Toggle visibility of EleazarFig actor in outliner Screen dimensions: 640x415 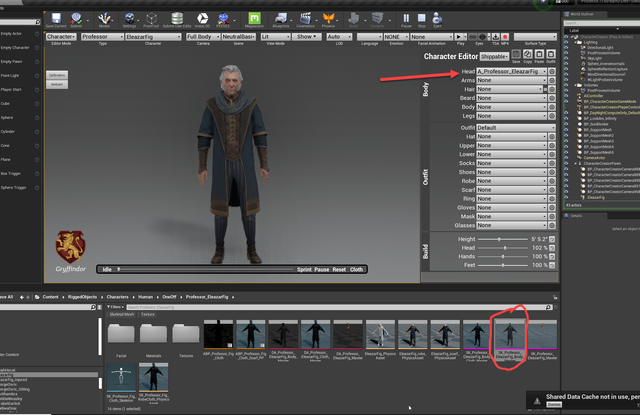(566, 198)
